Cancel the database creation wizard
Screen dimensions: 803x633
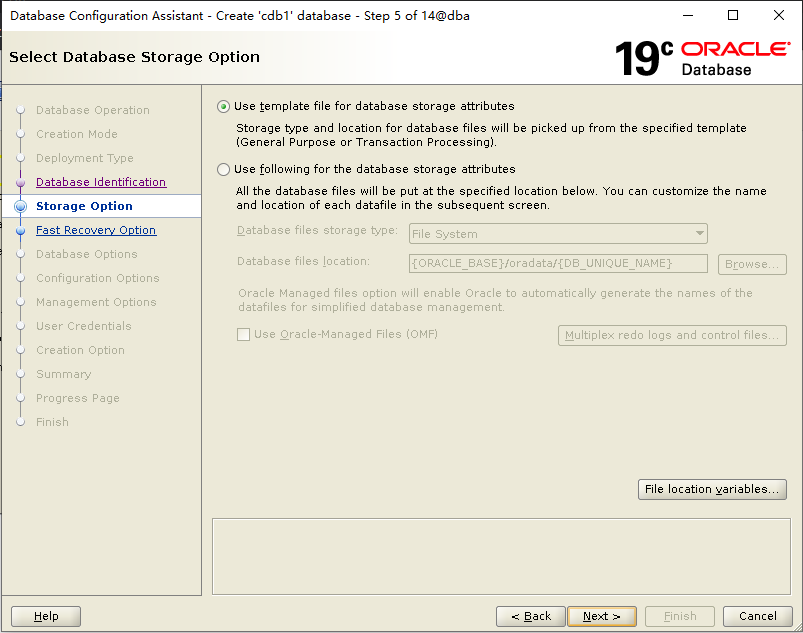[x=757, y=616]
